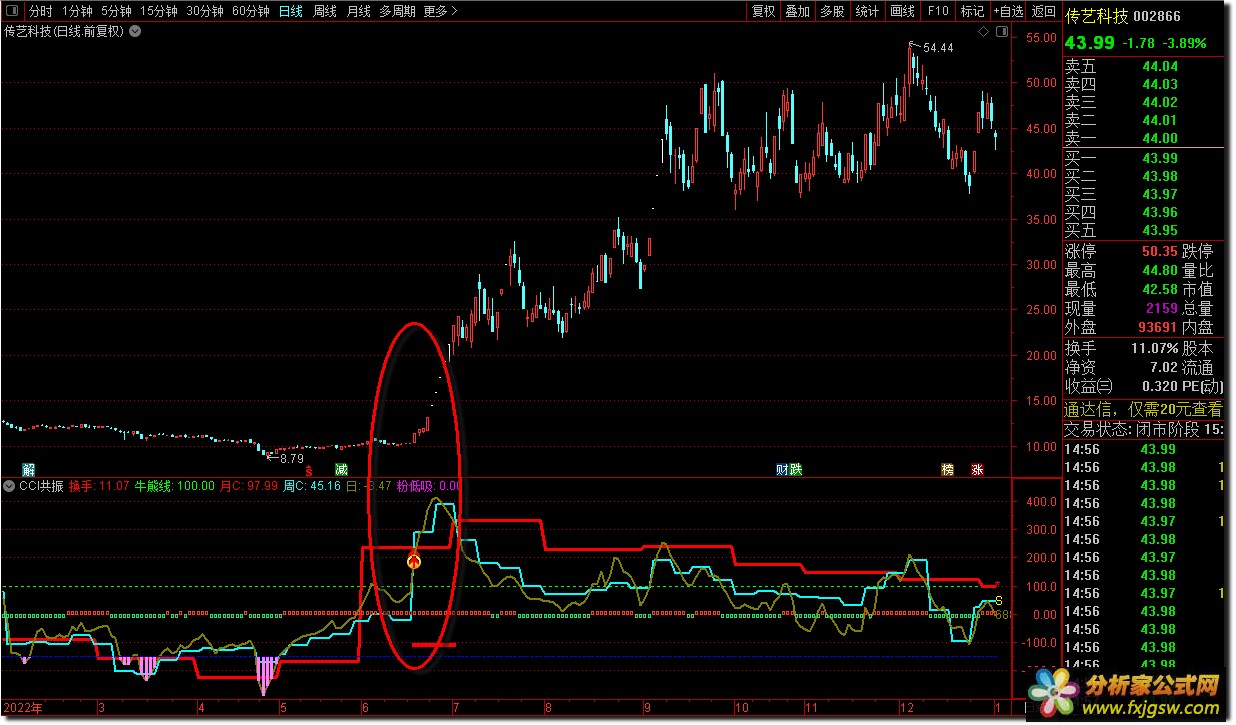Switch to the 5分钟 period tab
The width and height of the screenshot is (1236, 725).
(x=116, y=11)
